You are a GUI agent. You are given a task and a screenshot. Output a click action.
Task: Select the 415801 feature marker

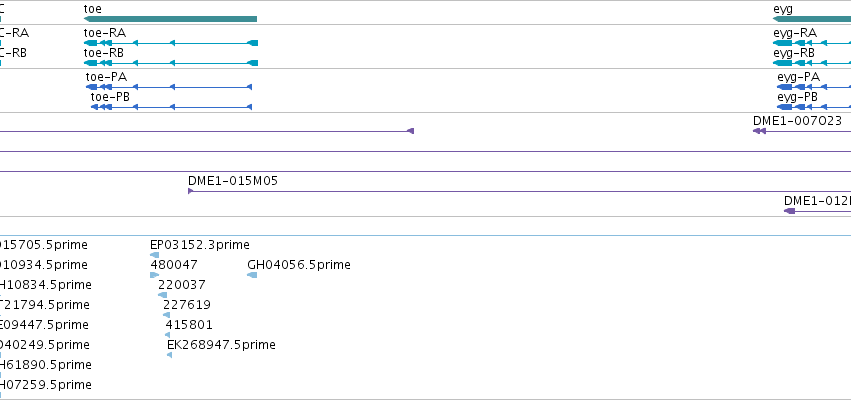[x=169, y=335]
